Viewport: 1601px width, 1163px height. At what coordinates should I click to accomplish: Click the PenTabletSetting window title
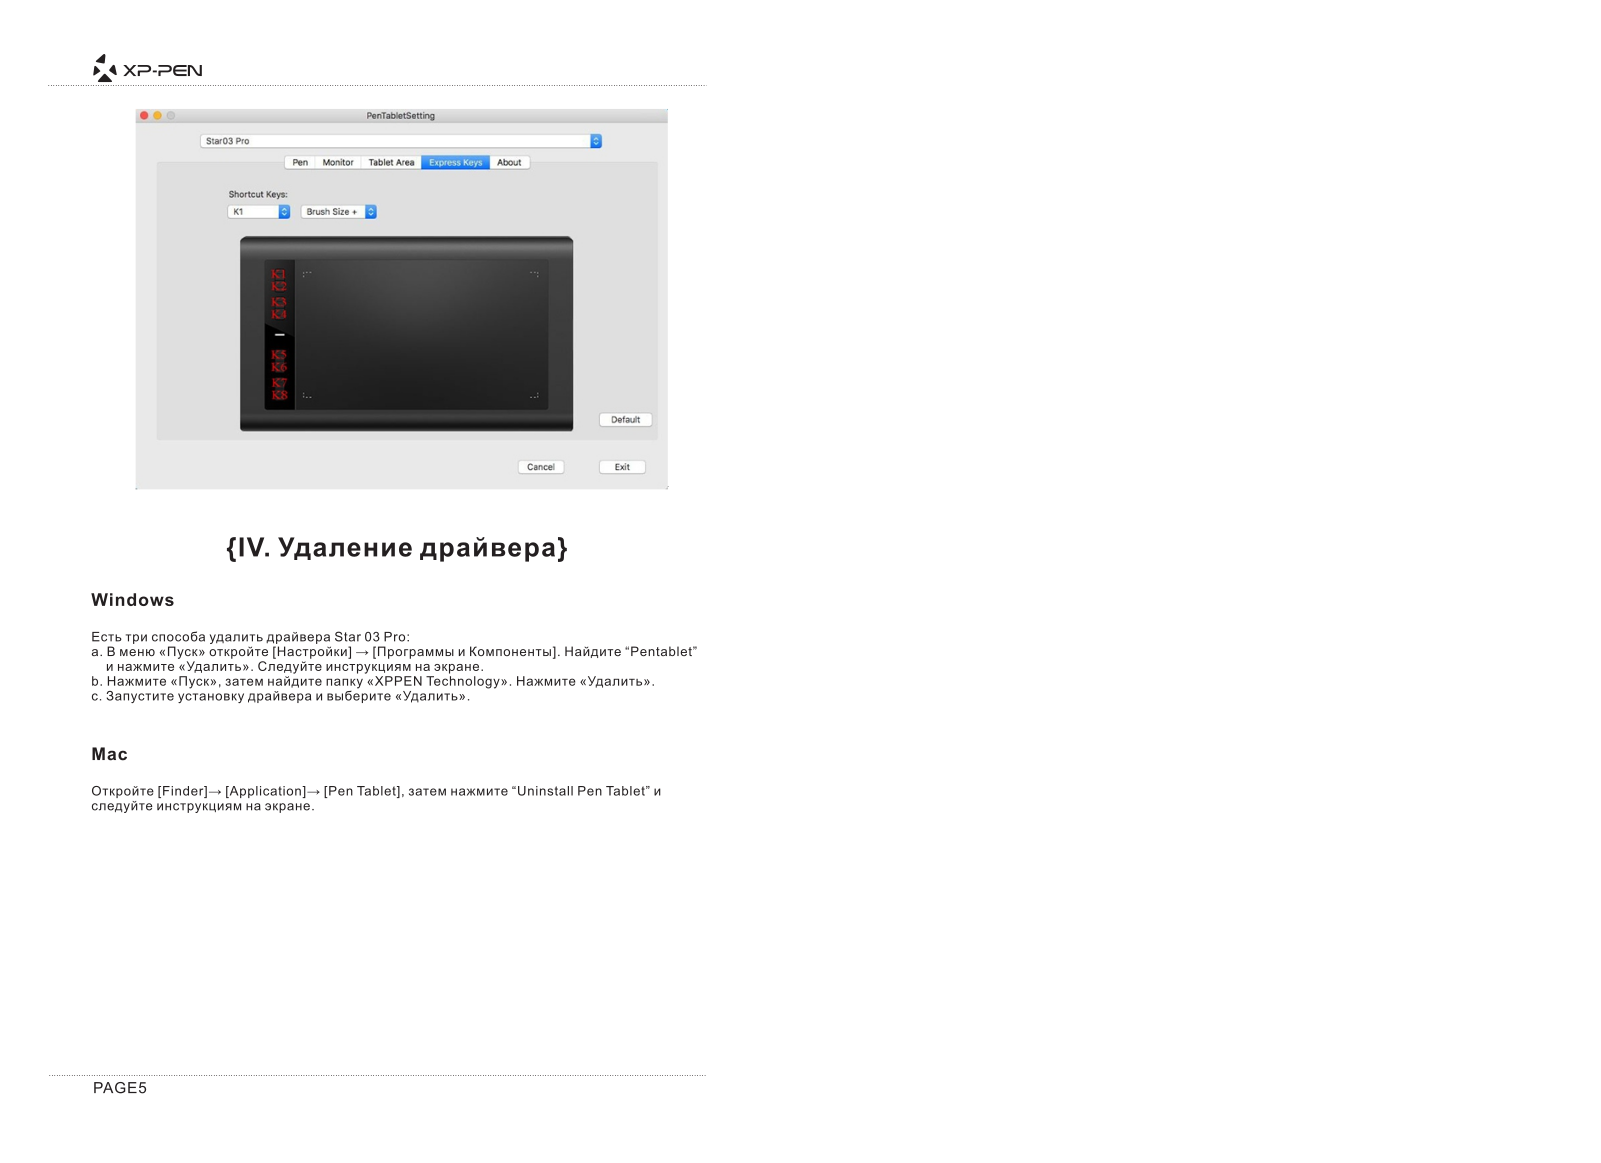tap(401, 116)
